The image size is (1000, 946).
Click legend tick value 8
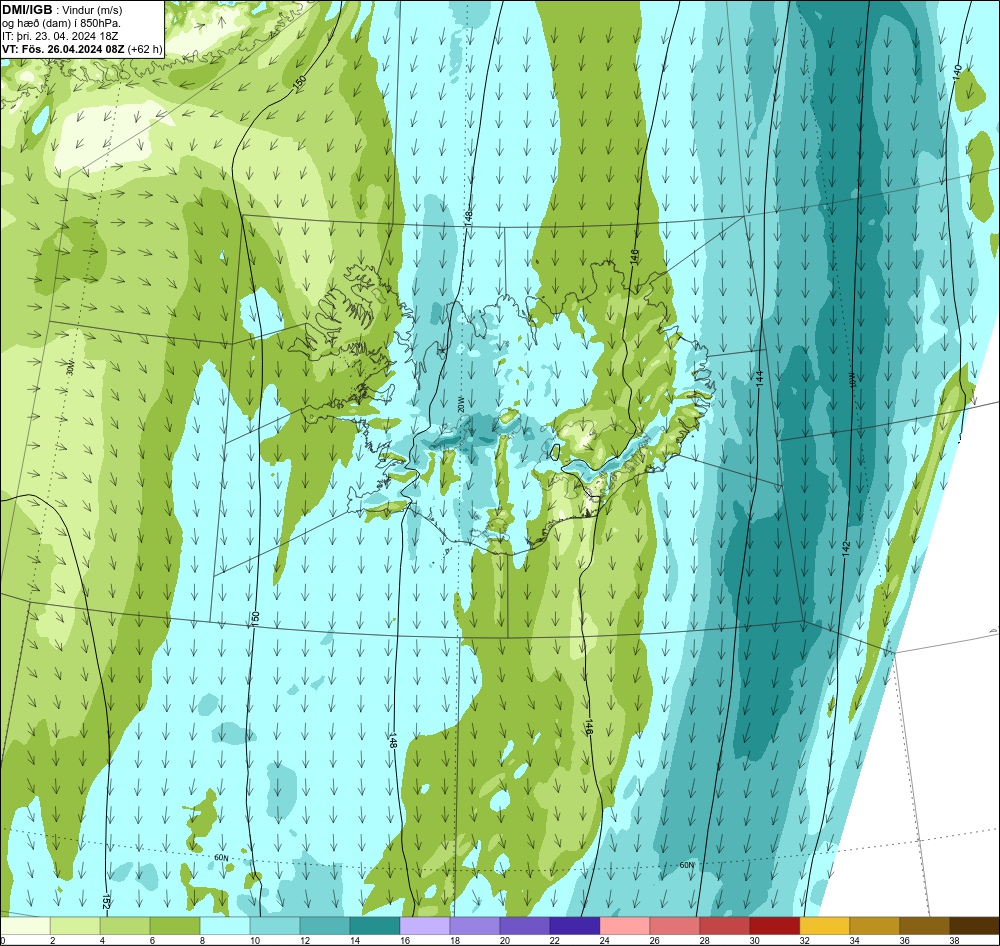(202, 940)
